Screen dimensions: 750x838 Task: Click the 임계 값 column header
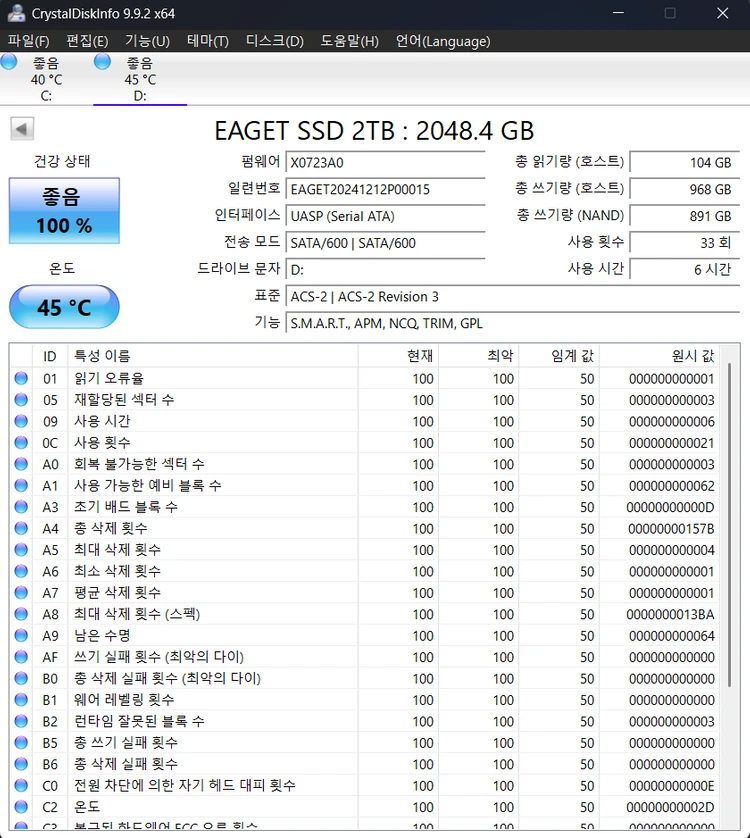(559, 355)
